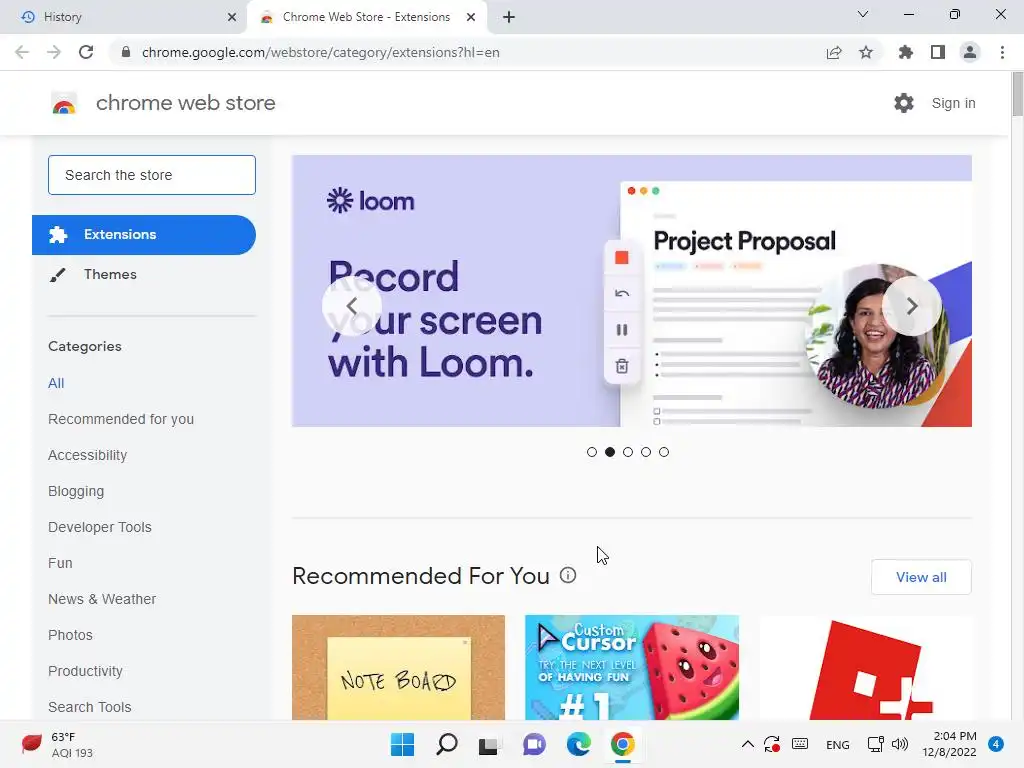Viewport: 1024px width, 768px height.
Task: Open Task View on taskbar
Action: click(488, 744)
